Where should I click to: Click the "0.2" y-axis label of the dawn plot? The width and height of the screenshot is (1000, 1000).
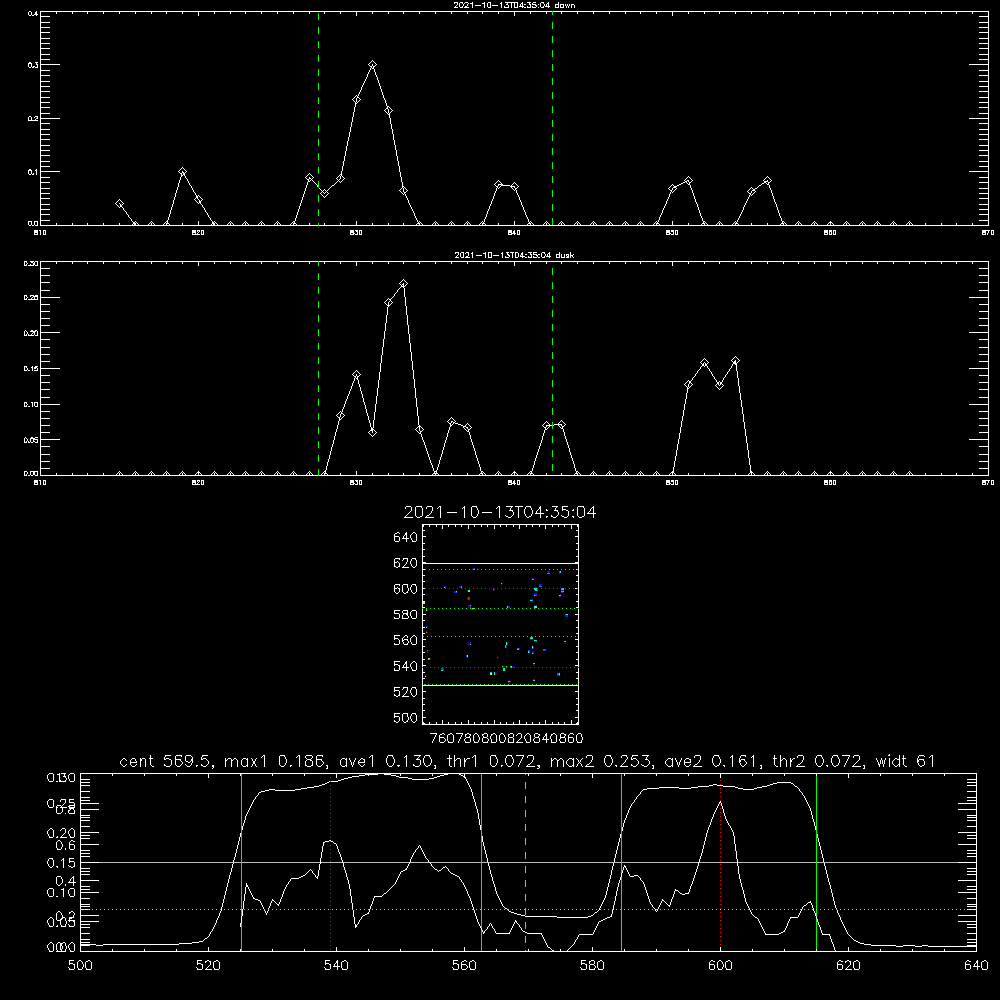pyautogui.click(x=32, y=119)
